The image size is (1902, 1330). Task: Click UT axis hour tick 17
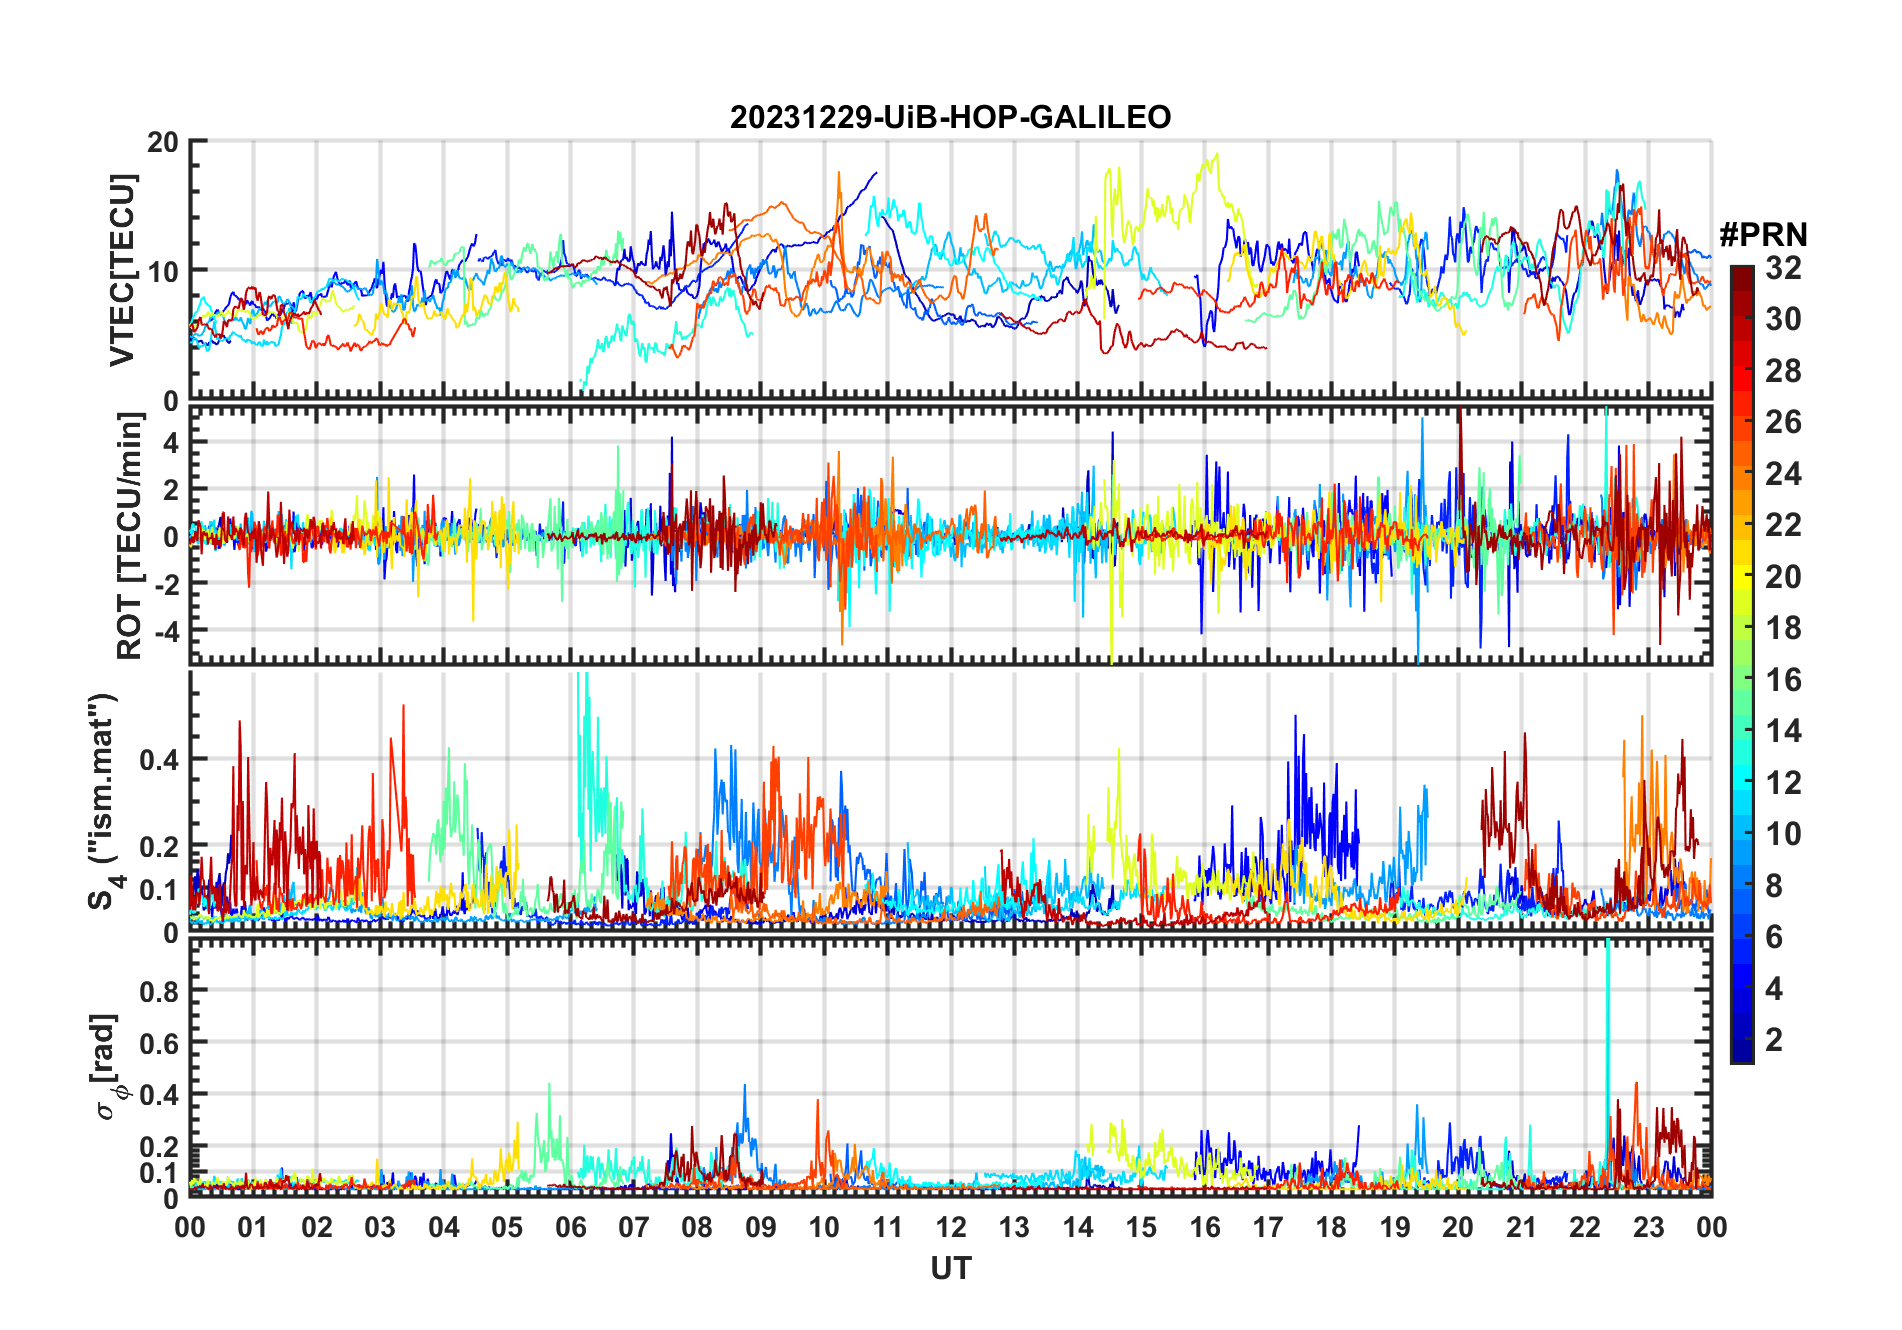pos(1268,1227)
